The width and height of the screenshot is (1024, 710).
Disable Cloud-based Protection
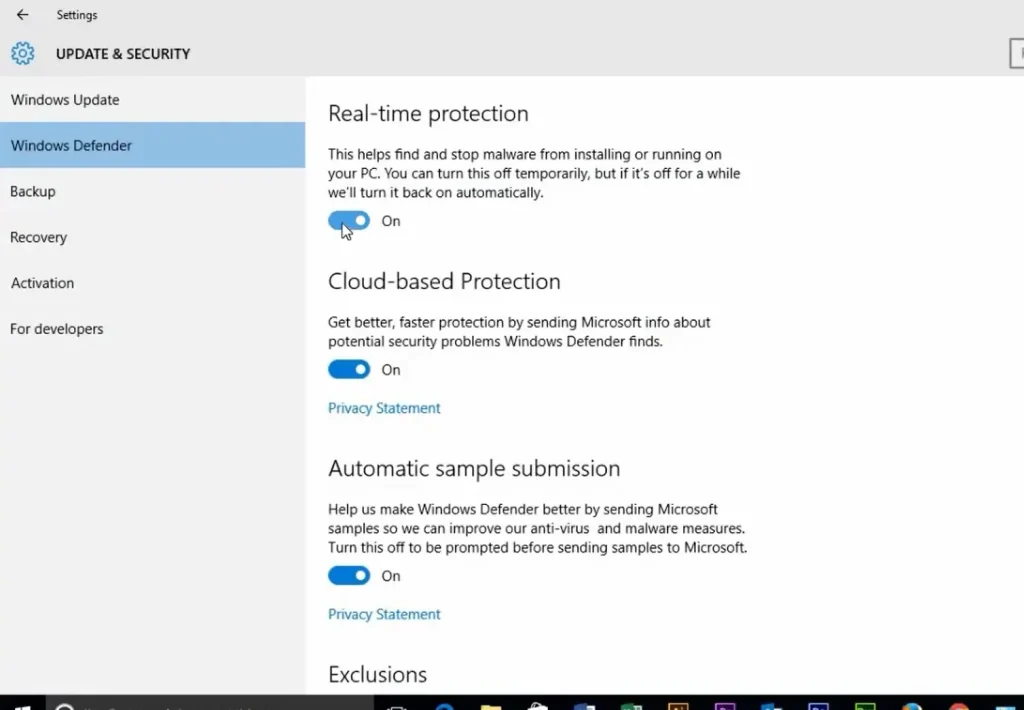tap(348, 369)
